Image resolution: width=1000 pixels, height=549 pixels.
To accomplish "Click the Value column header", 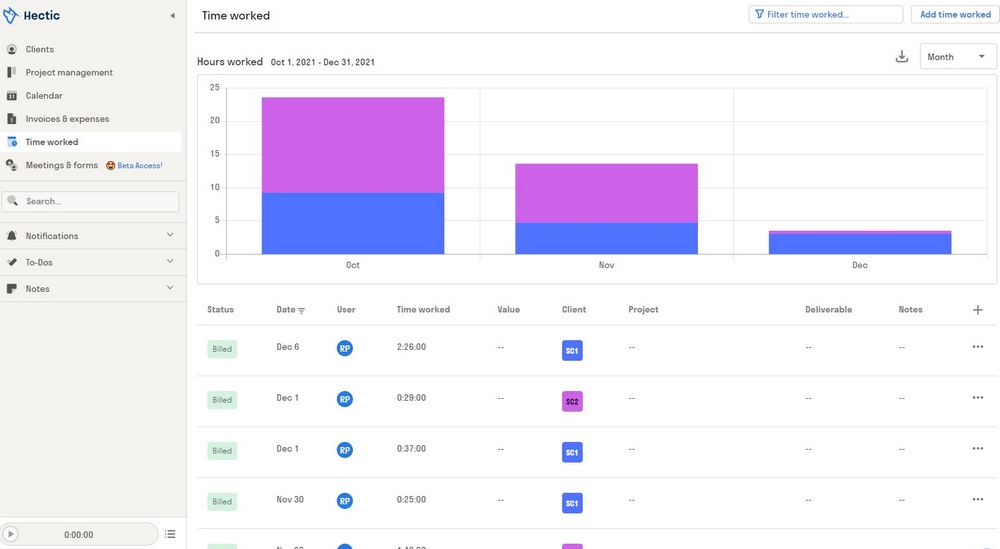I will pyautogui.click(x=508, y=310).
